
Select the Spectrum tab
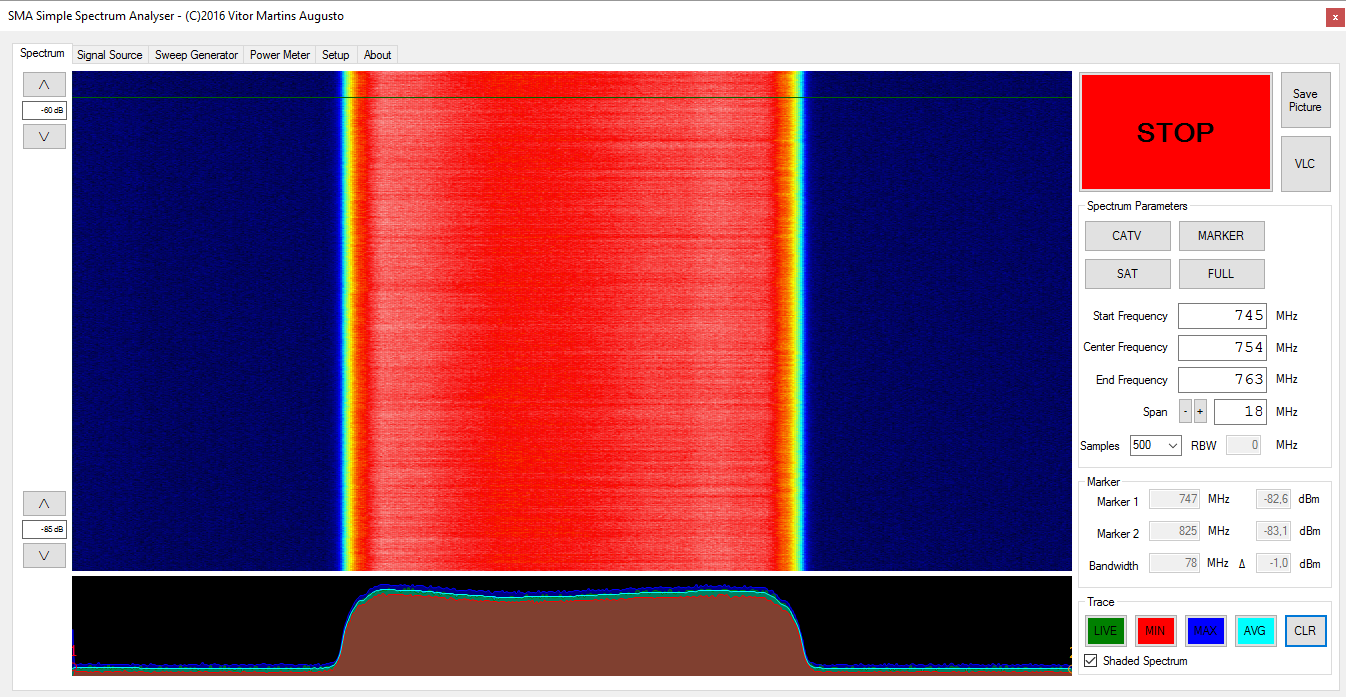pos(42,53)
